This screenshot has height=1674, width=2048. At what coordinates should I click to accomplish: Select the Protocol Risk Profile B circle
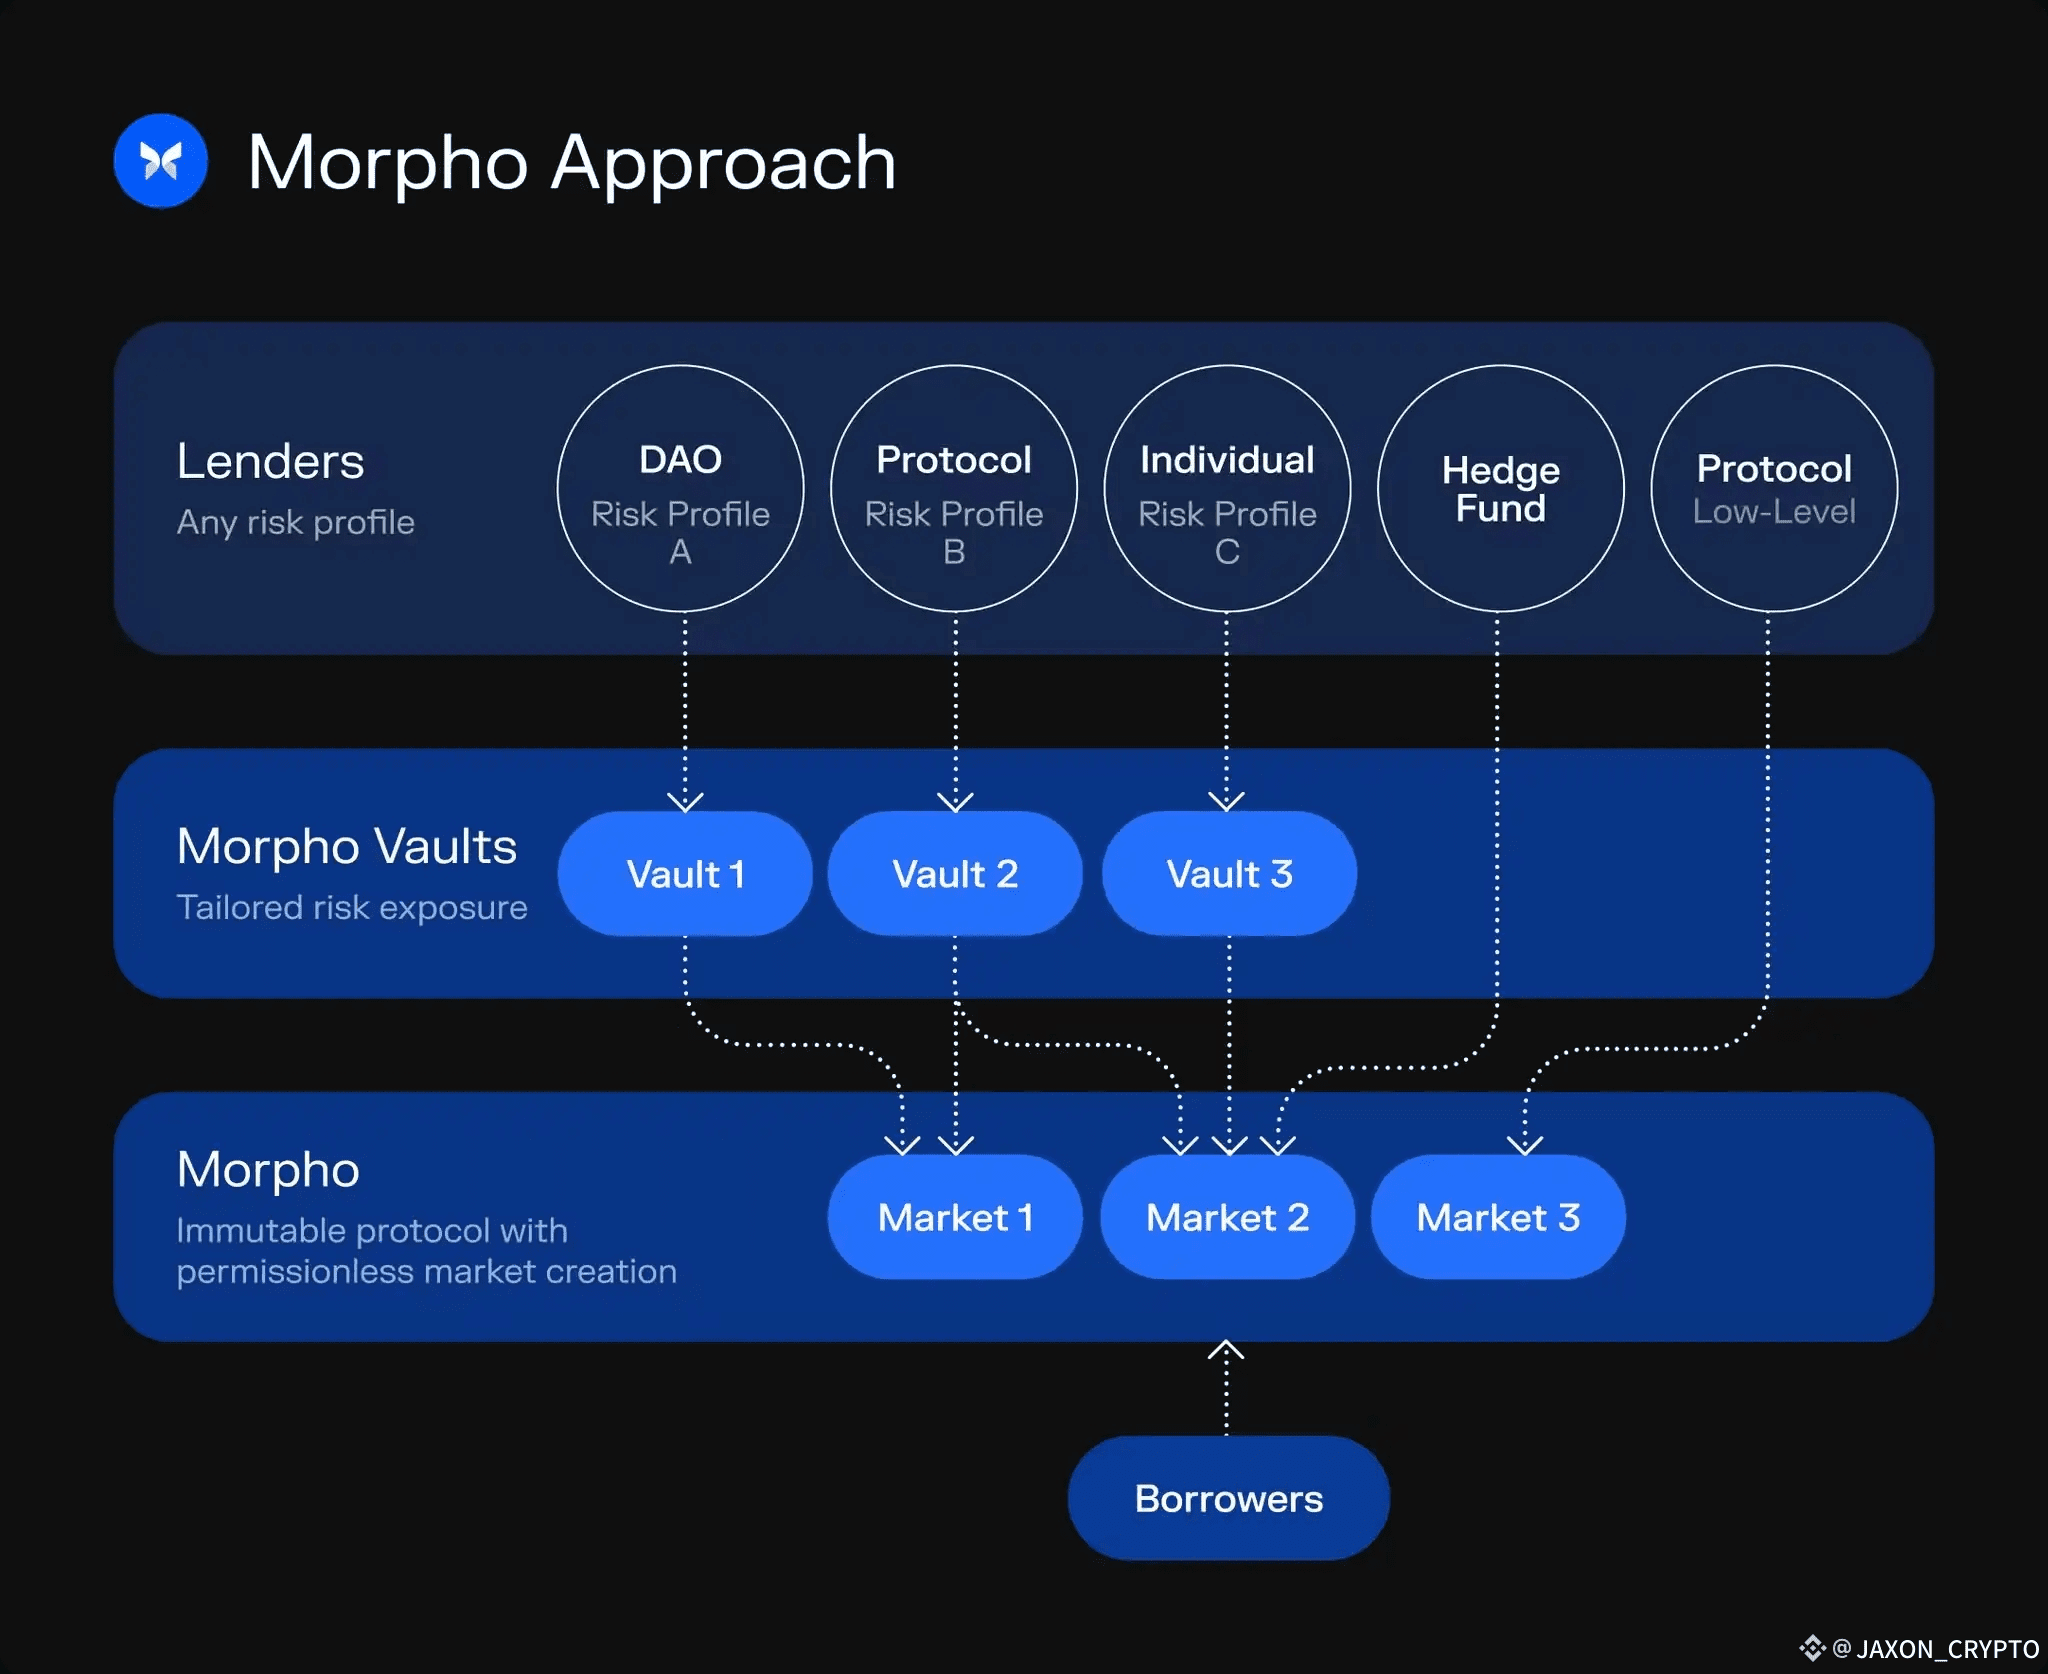(x=953, y=488)
